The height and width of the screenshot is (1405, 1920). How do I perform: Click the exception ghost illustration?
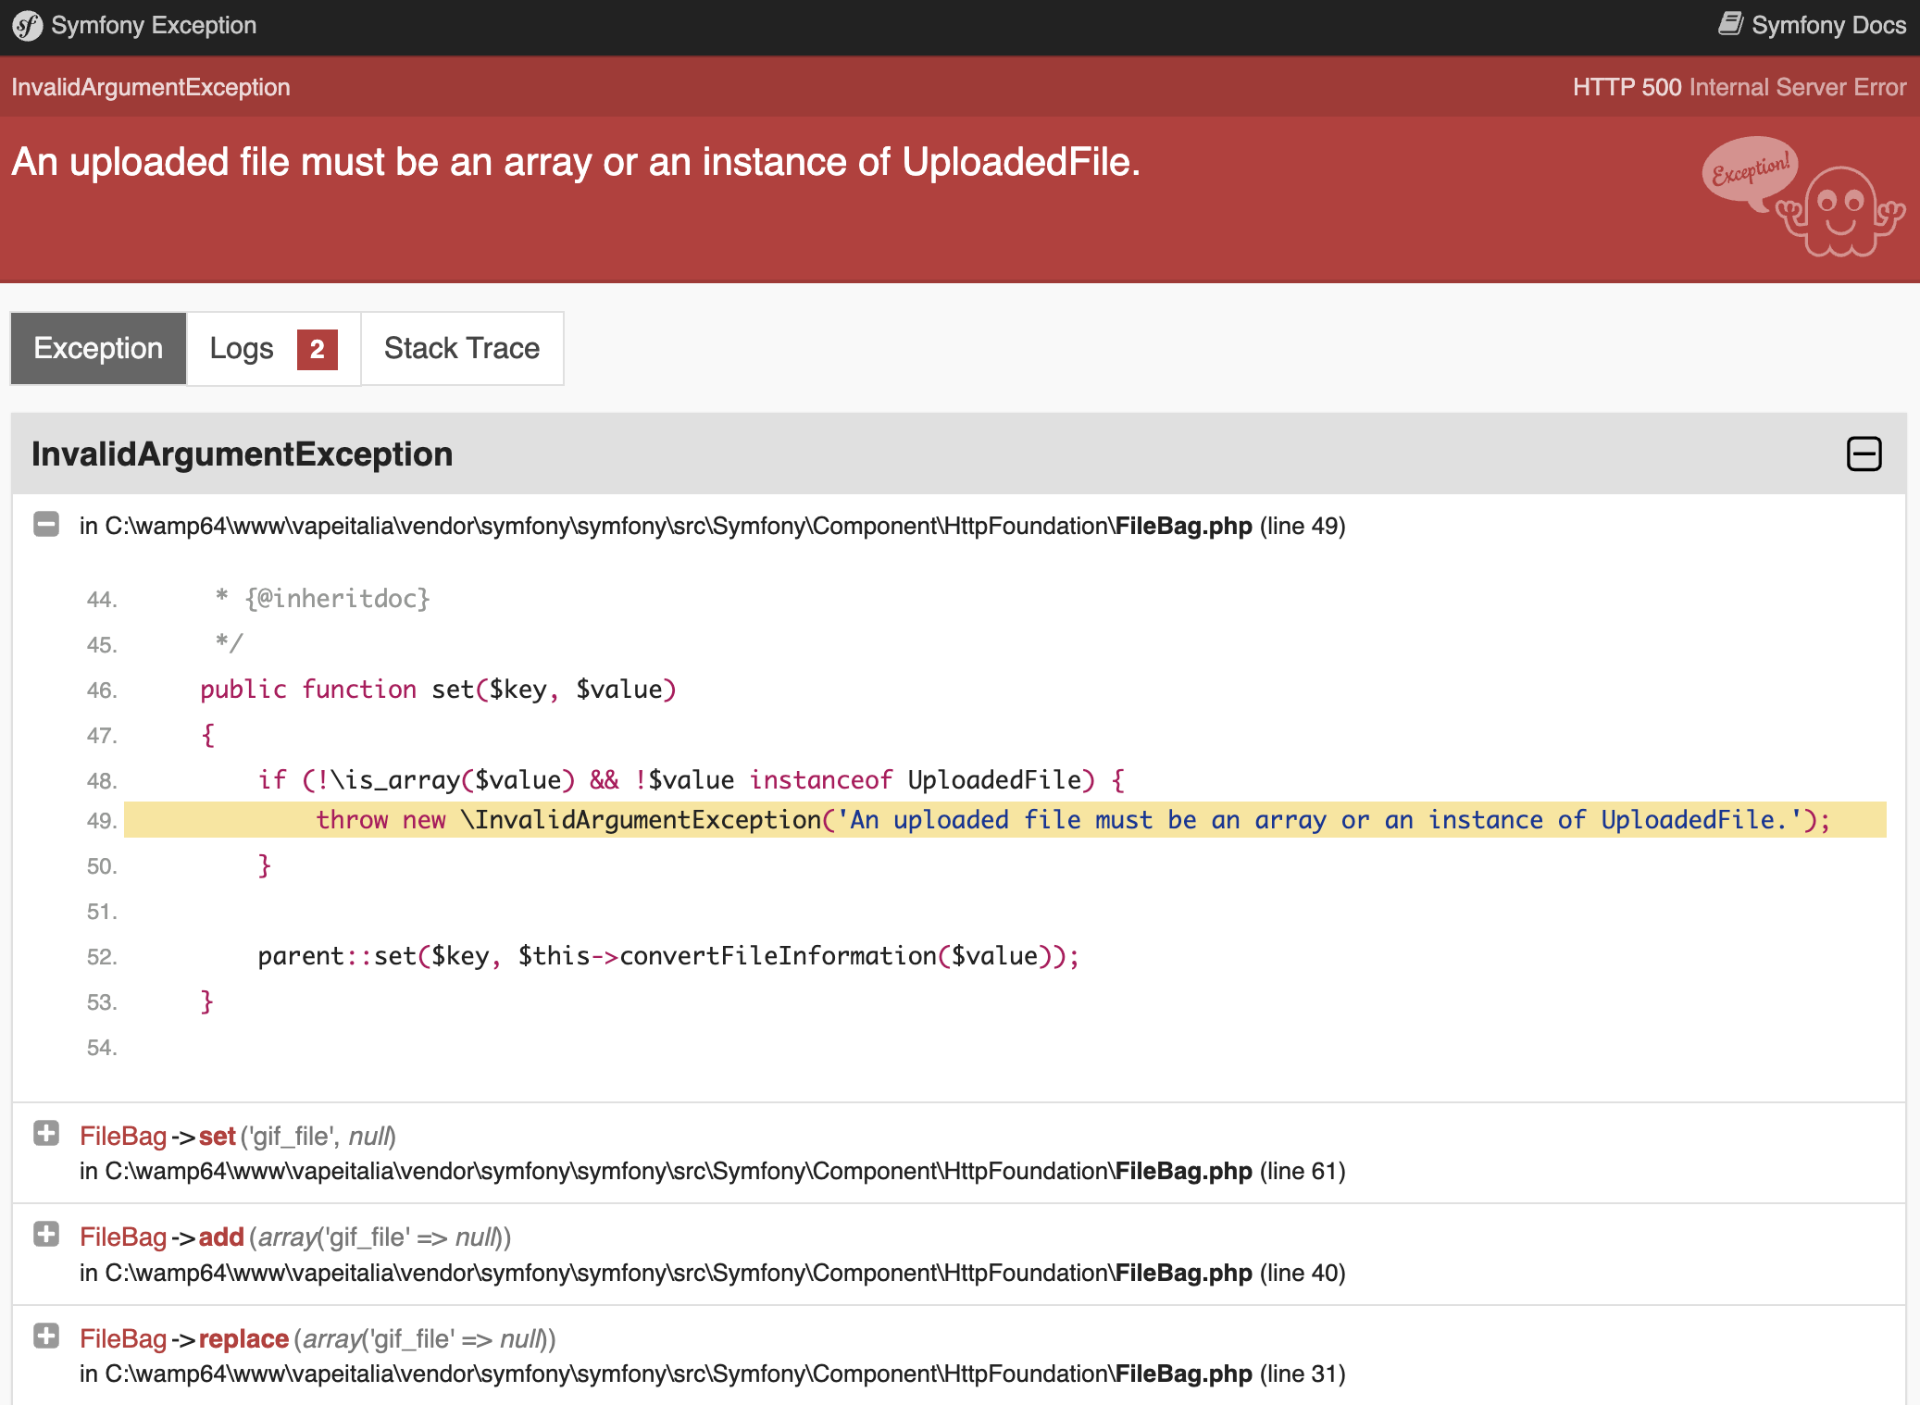(x=1841, y=212)
